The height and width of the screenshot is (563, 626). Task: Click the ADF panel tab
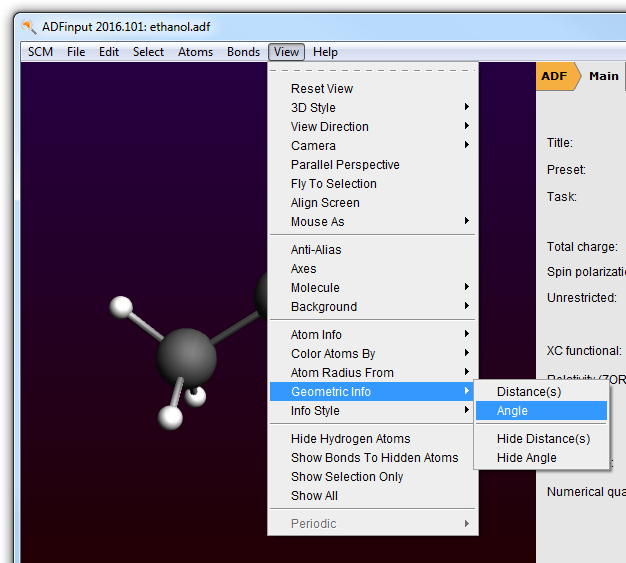click(555, 76)
